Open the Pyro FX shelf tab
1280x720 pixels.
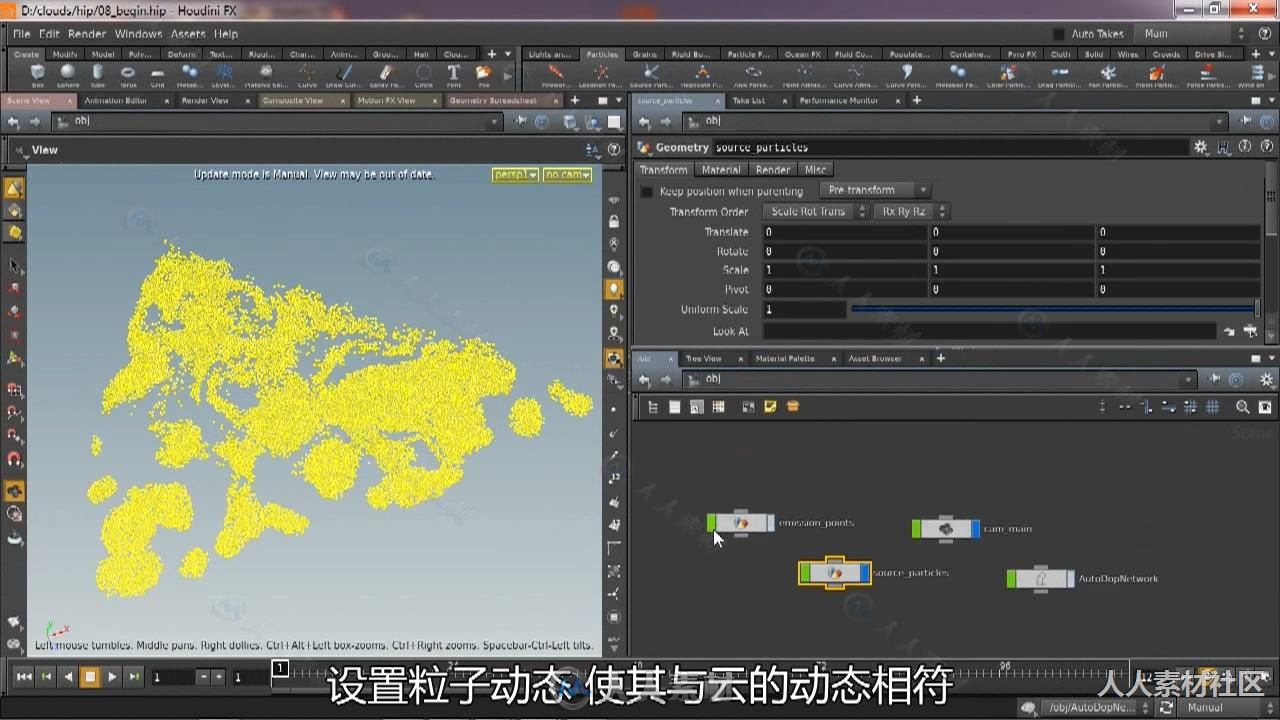(x=1020, y=54)
